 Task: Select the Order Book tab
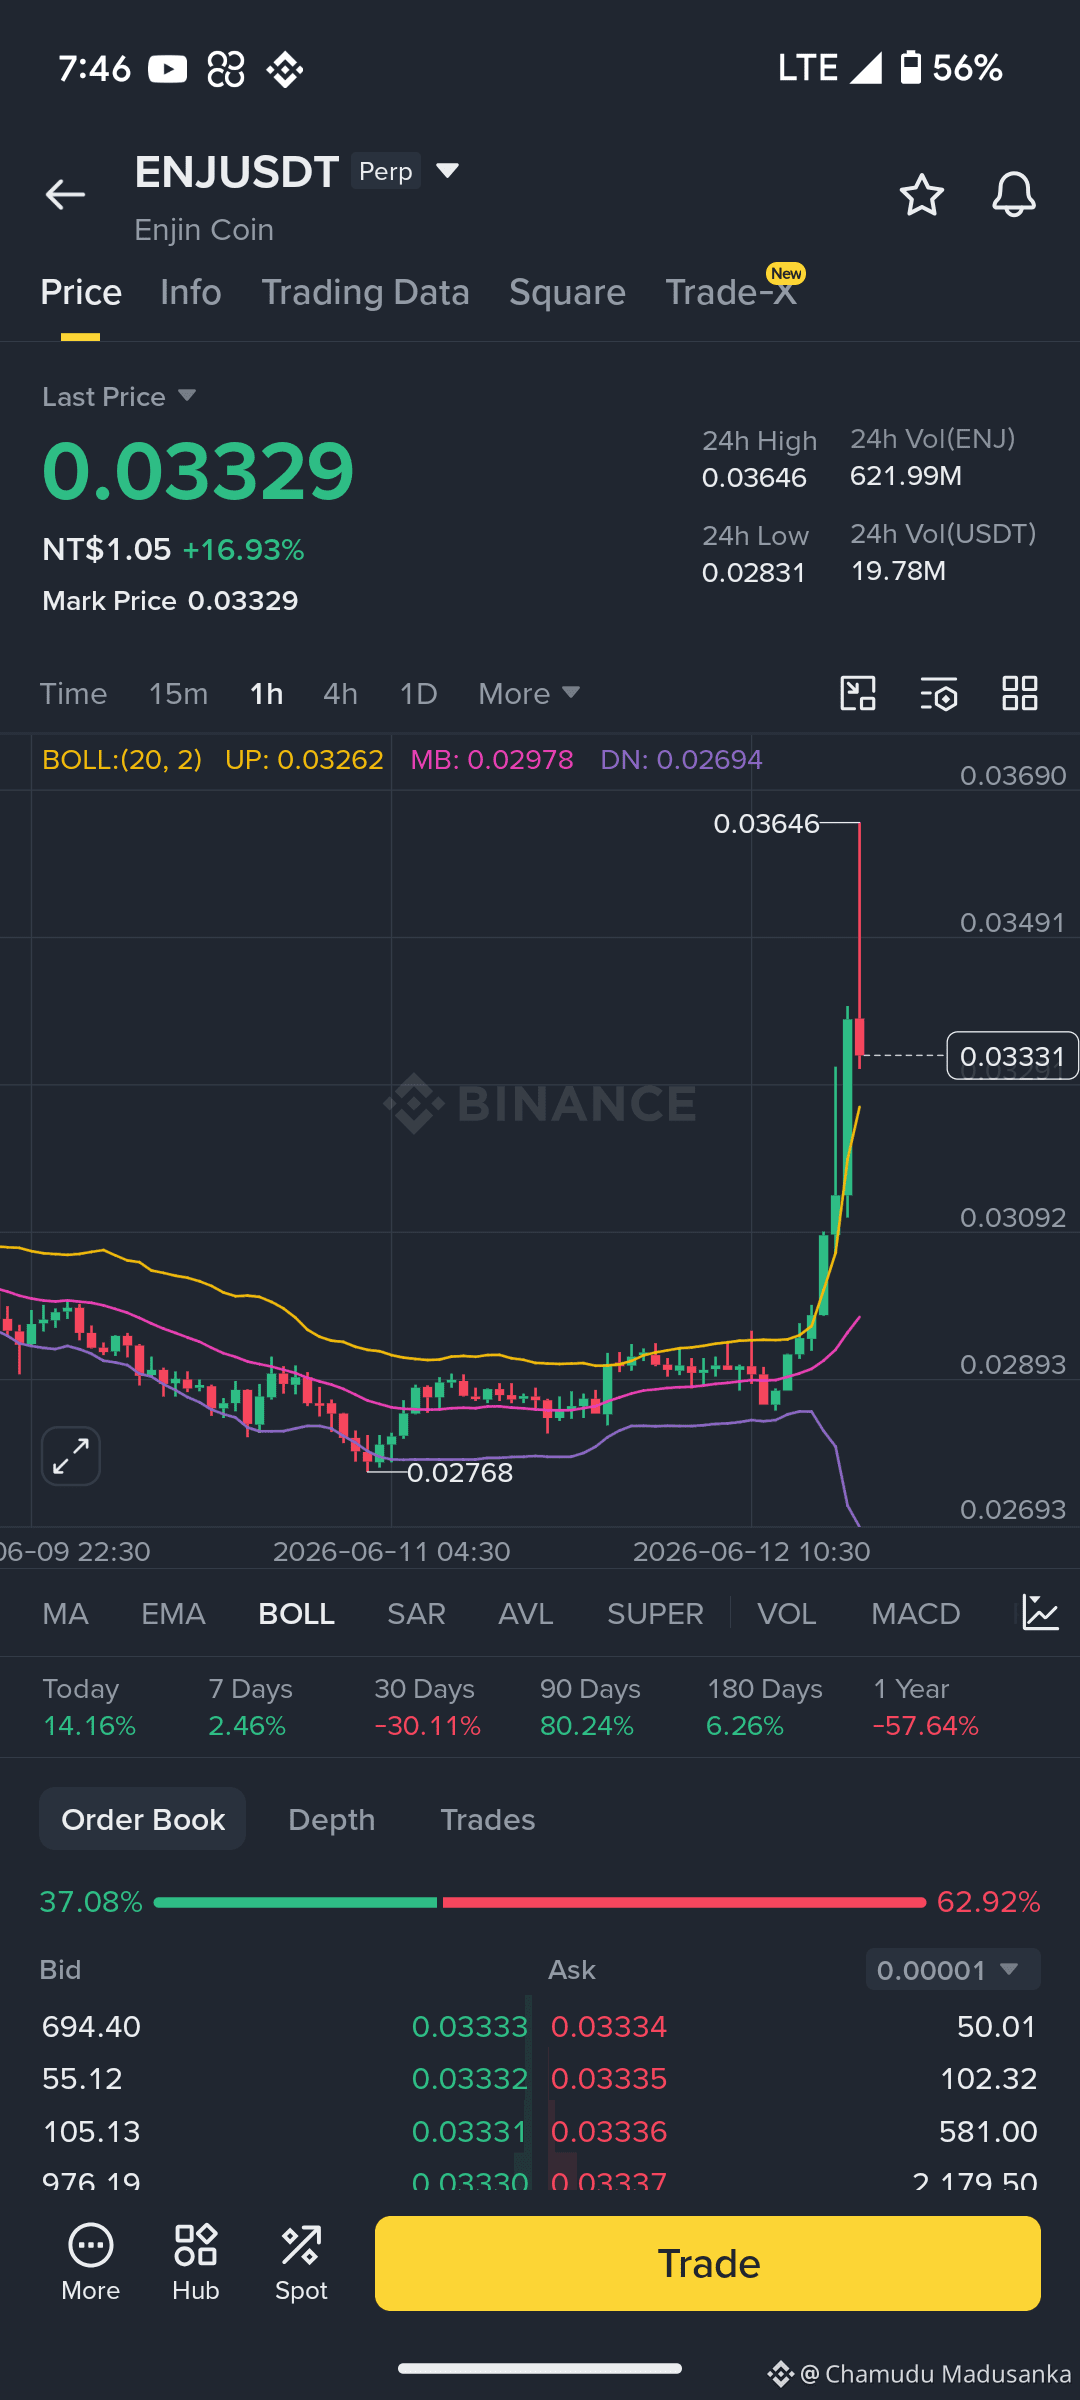click(142, 1818)
